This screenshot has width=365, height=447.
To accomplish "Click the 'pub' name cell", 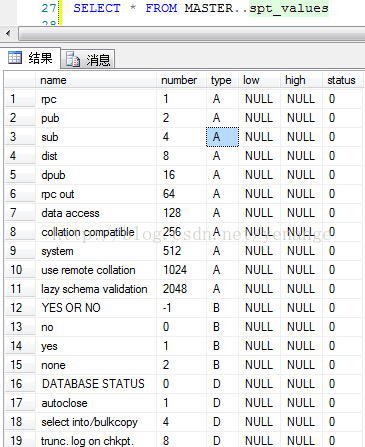I will (x=96, y=118).
